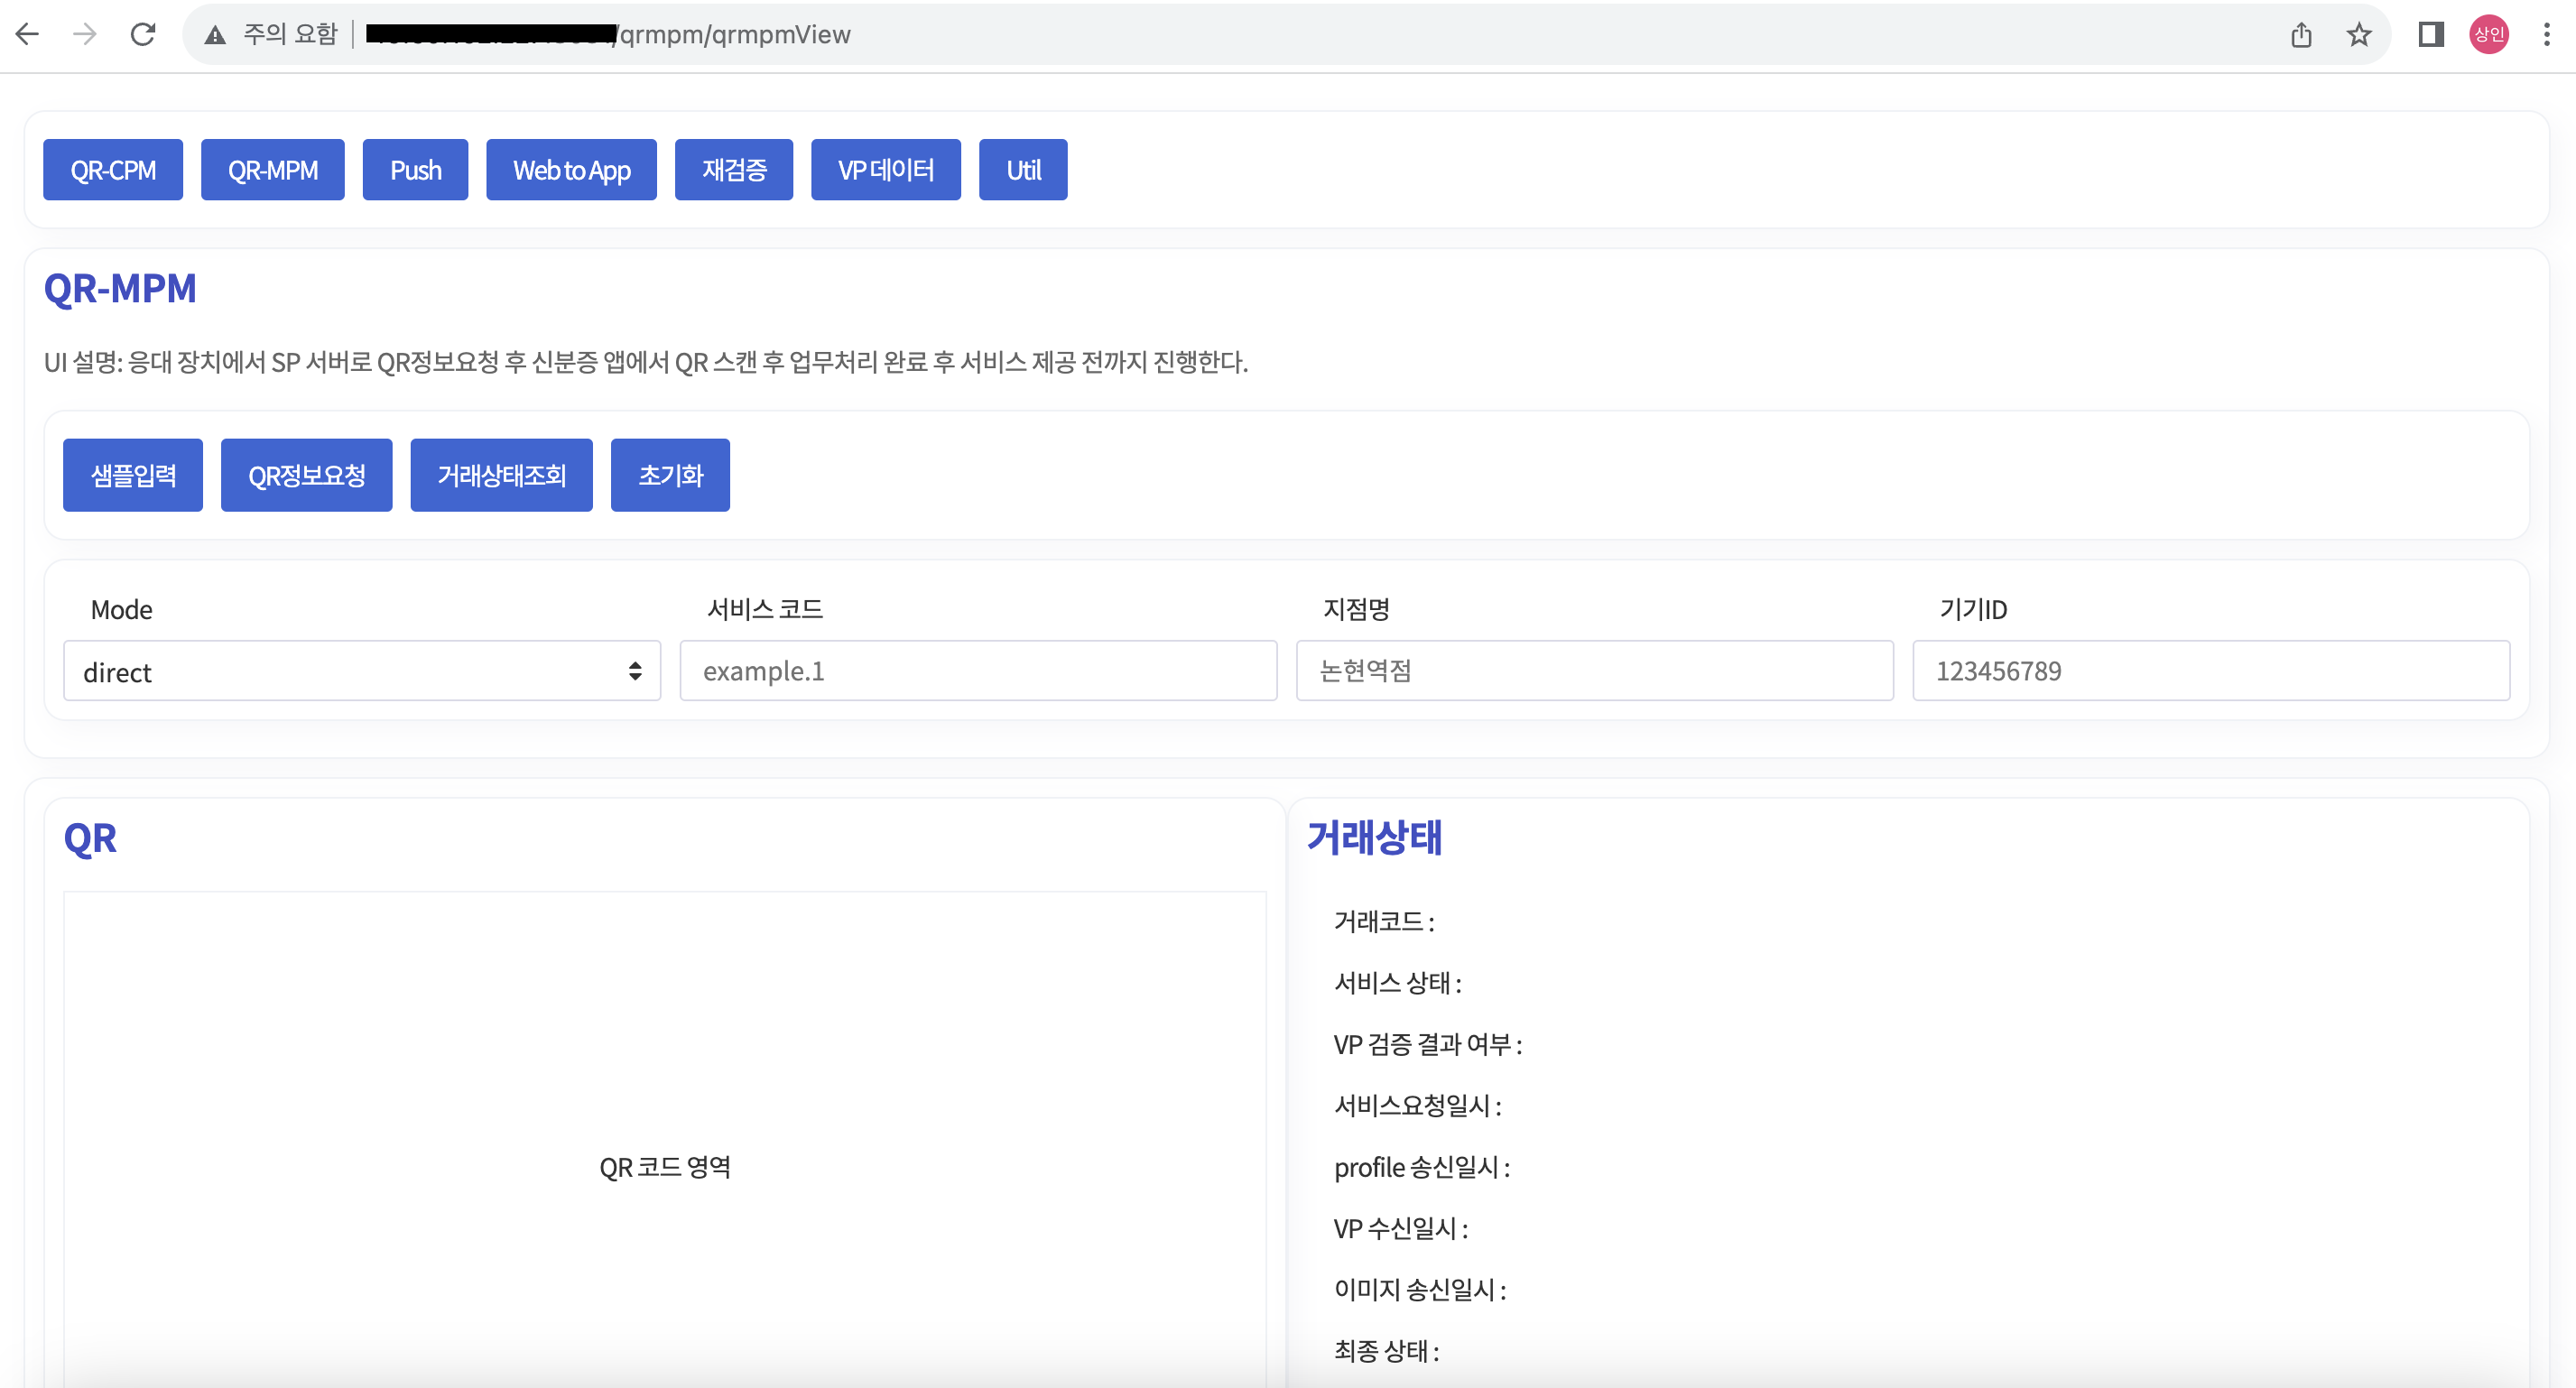The image size is (2576, 1388).
Task: Toggle the browser side panel icon
Action: (2431, 35)
